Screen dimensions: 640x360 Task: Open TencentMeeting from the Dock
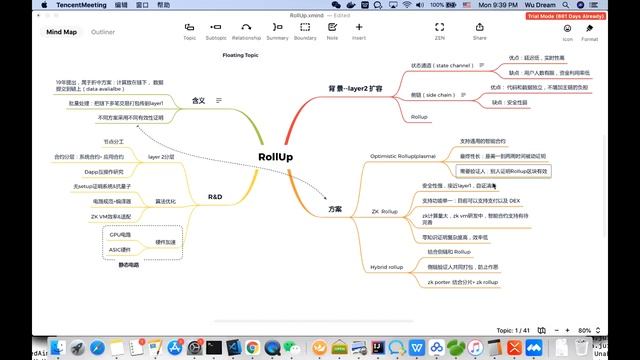(x=534, y=348)
